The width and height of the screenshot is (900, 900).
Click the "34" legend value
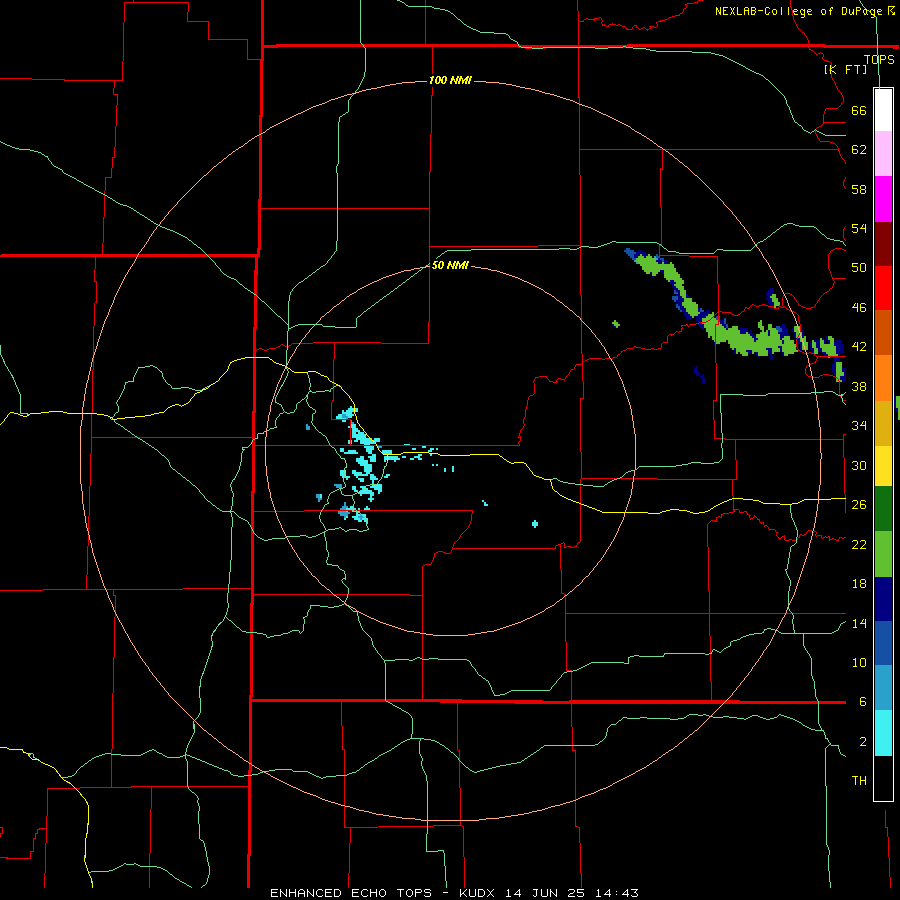click(859, 426)
